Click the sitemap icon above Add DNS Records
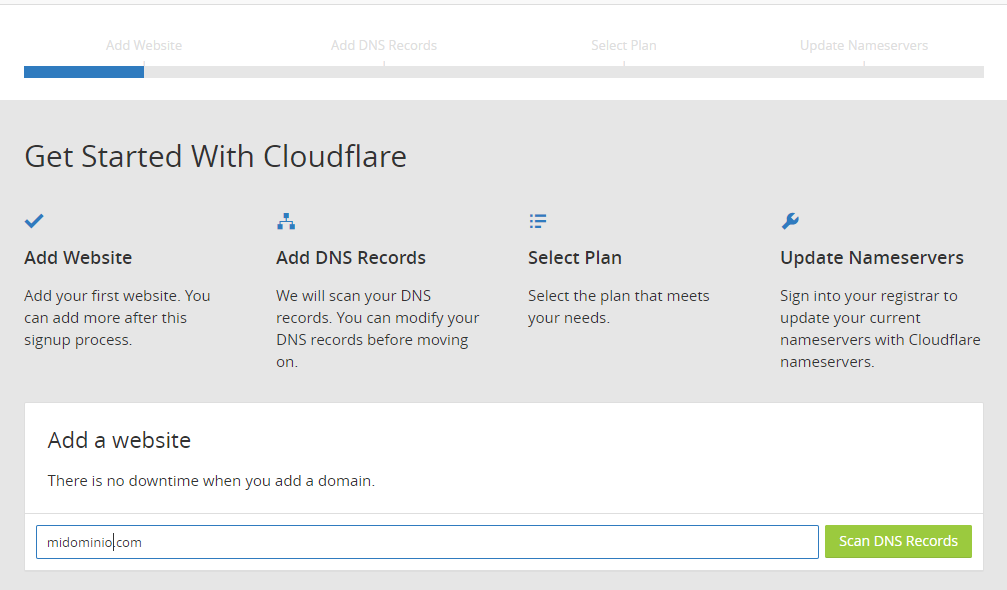The width and height of the screenshot is (1007, 590). (285, 220)
